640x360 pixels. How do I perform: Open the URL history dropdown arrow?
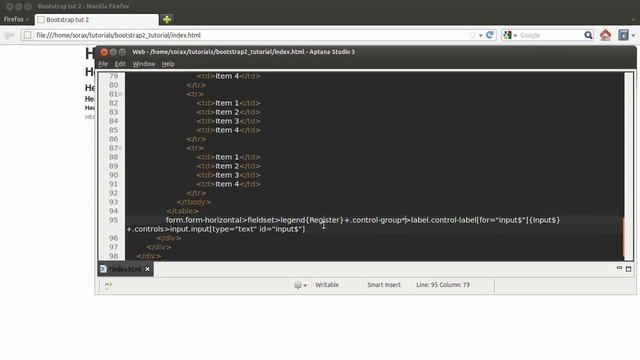click(x=480, y=36)
